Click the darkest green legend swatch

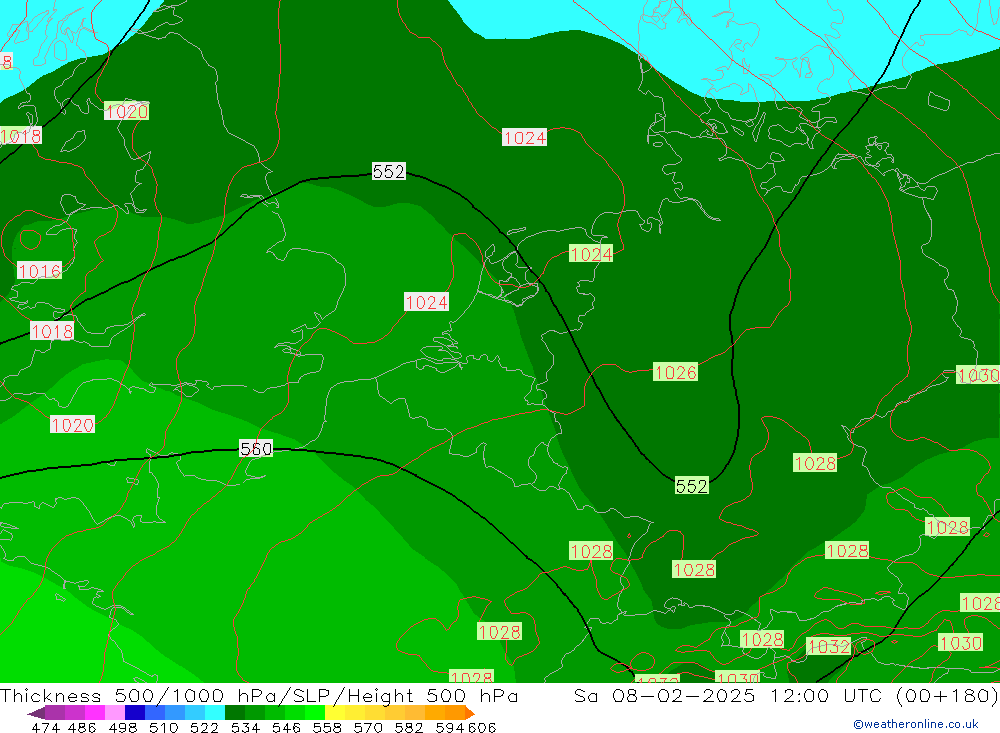pos(235,713)
